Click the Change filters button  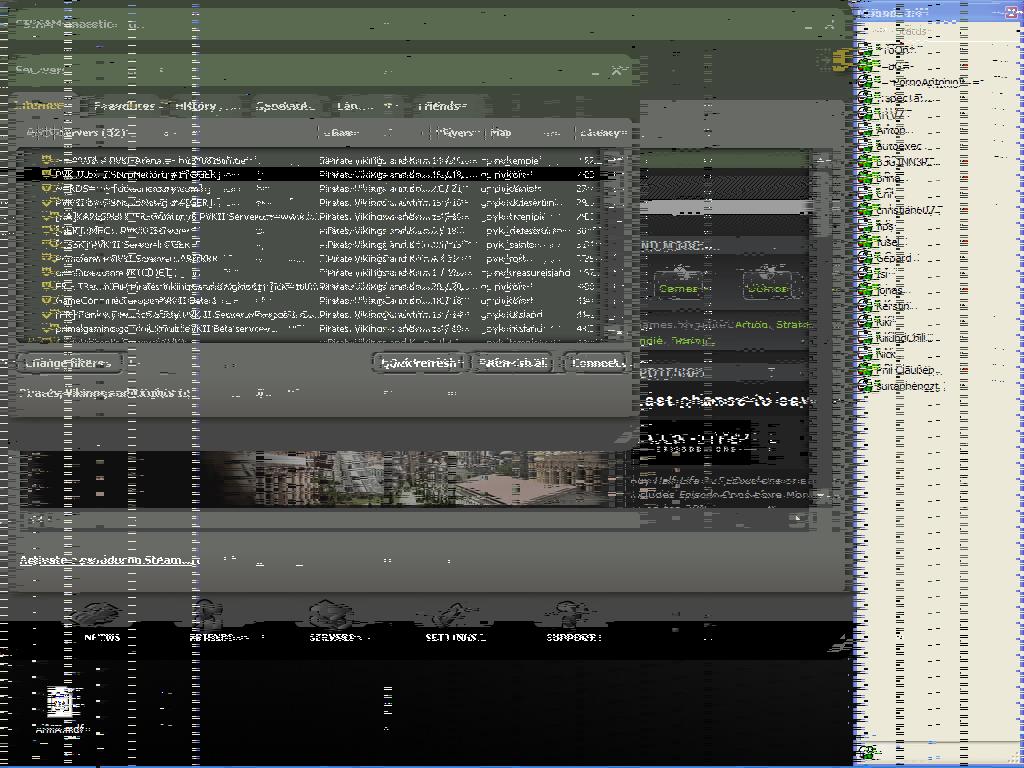click(x=68, y=363)
